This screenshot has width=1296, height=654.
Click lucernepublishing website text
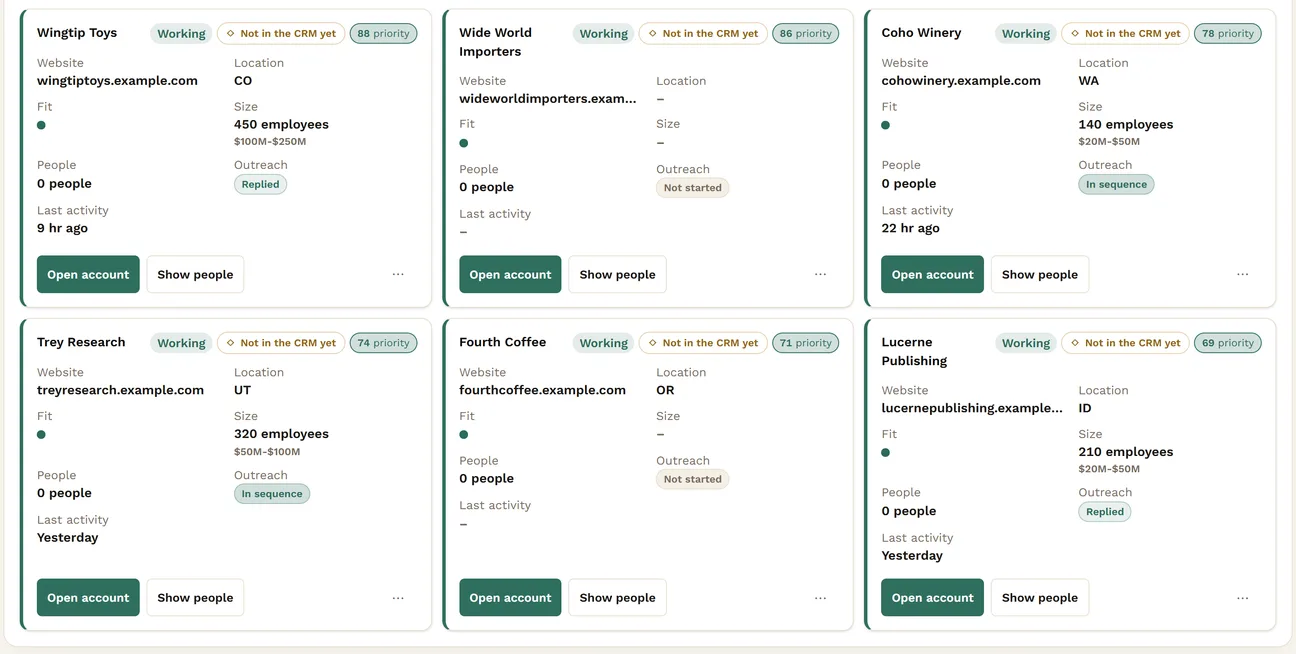[x=972, y=408]
